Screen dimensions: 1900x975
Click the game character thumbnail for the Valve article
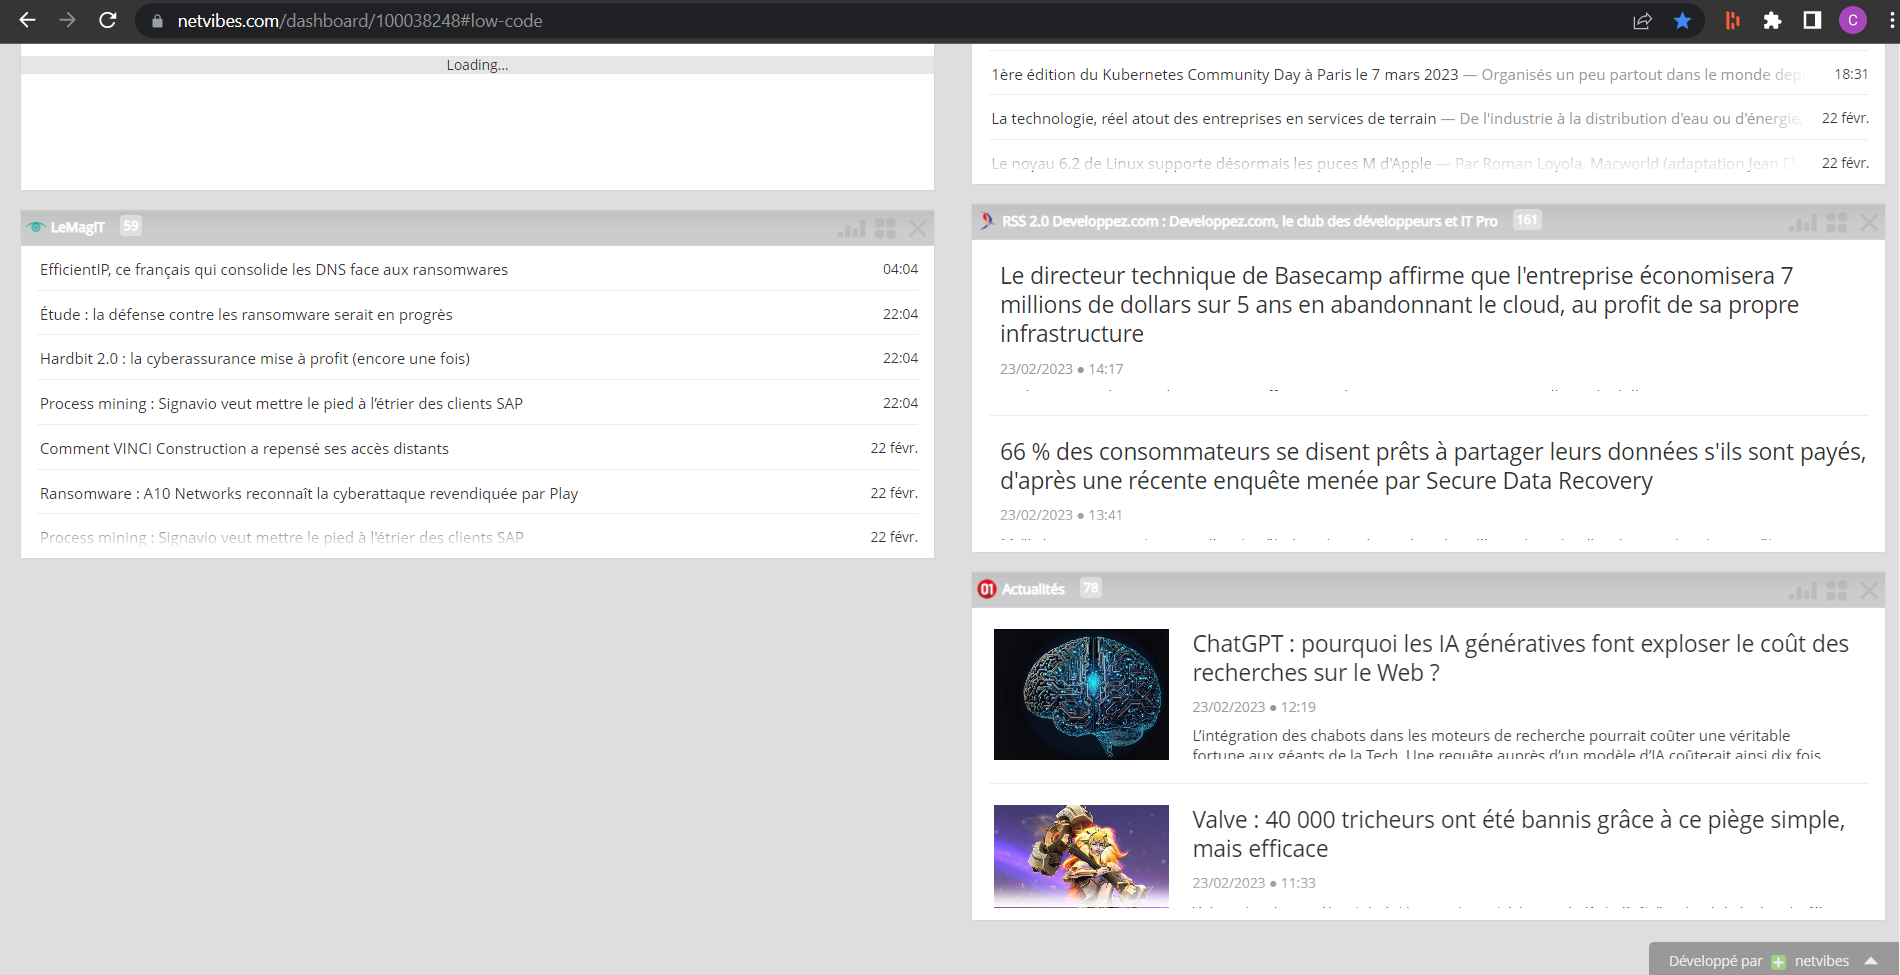pyautogui.click(x=1081, y=856)
